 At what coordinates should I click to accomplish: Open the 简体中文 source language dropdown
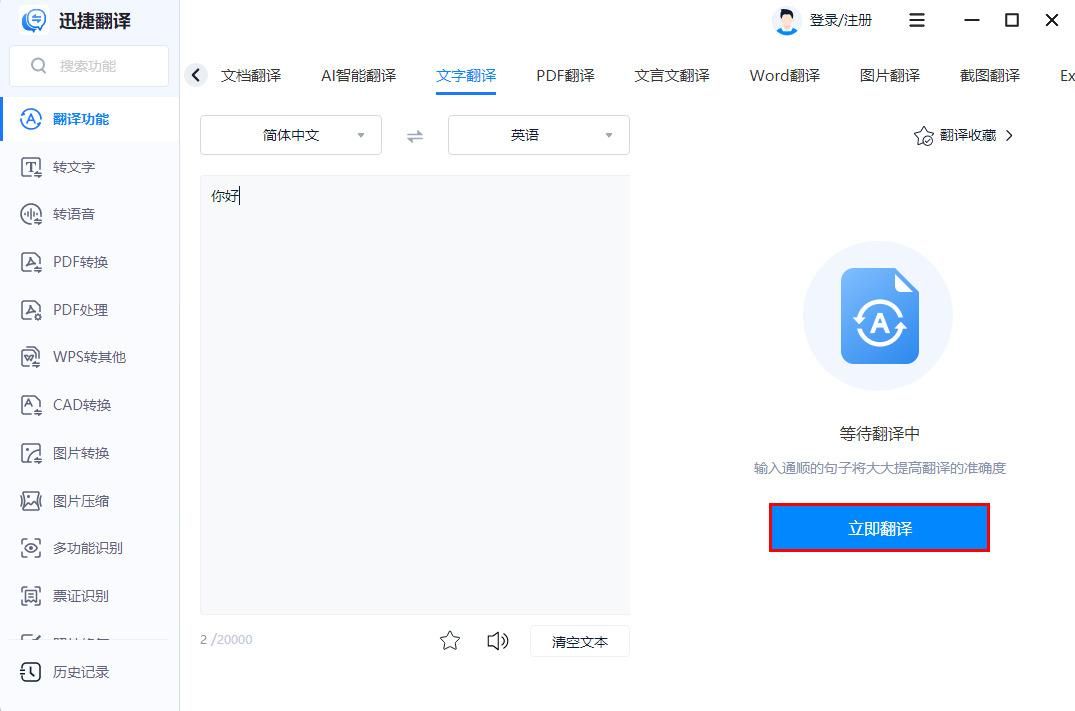pos(291,135)
